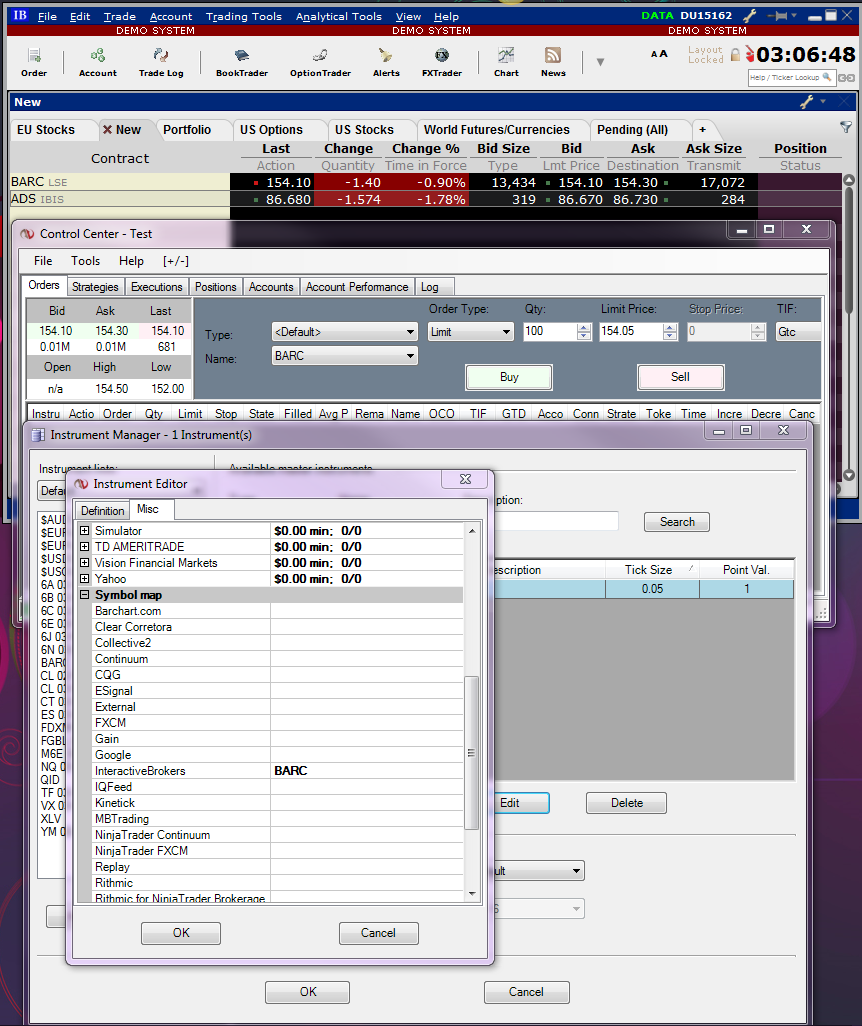Open Tools menu in Control Center
The width and height of the screenshot is (862, 1026).
tap(85, 261)
